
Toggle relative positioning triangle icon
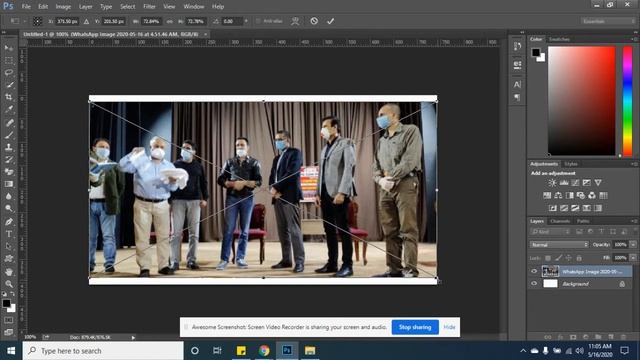pyautogui.click(x=86, y=21)
